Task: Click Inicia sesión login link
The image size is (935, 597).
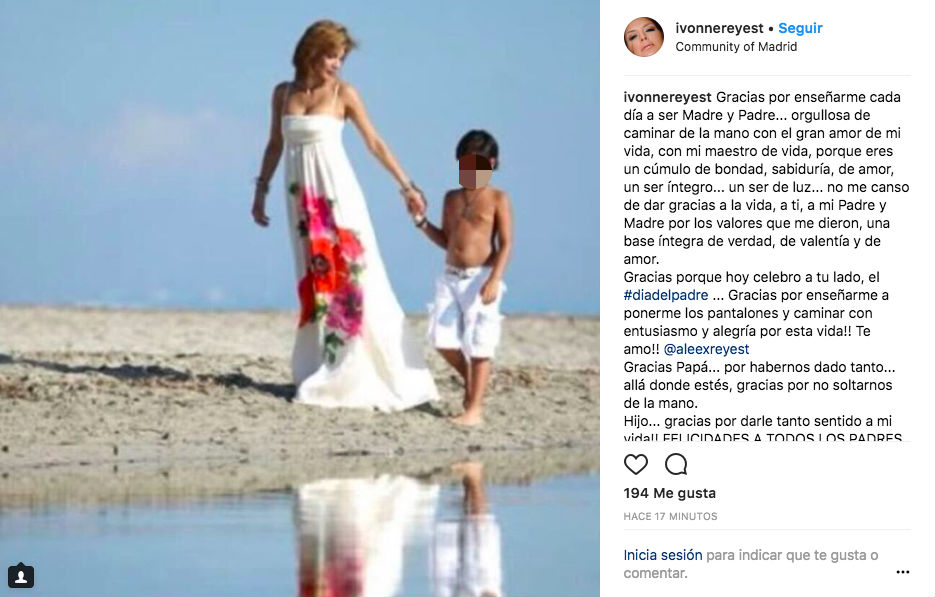Action: [x=663, y=555]
